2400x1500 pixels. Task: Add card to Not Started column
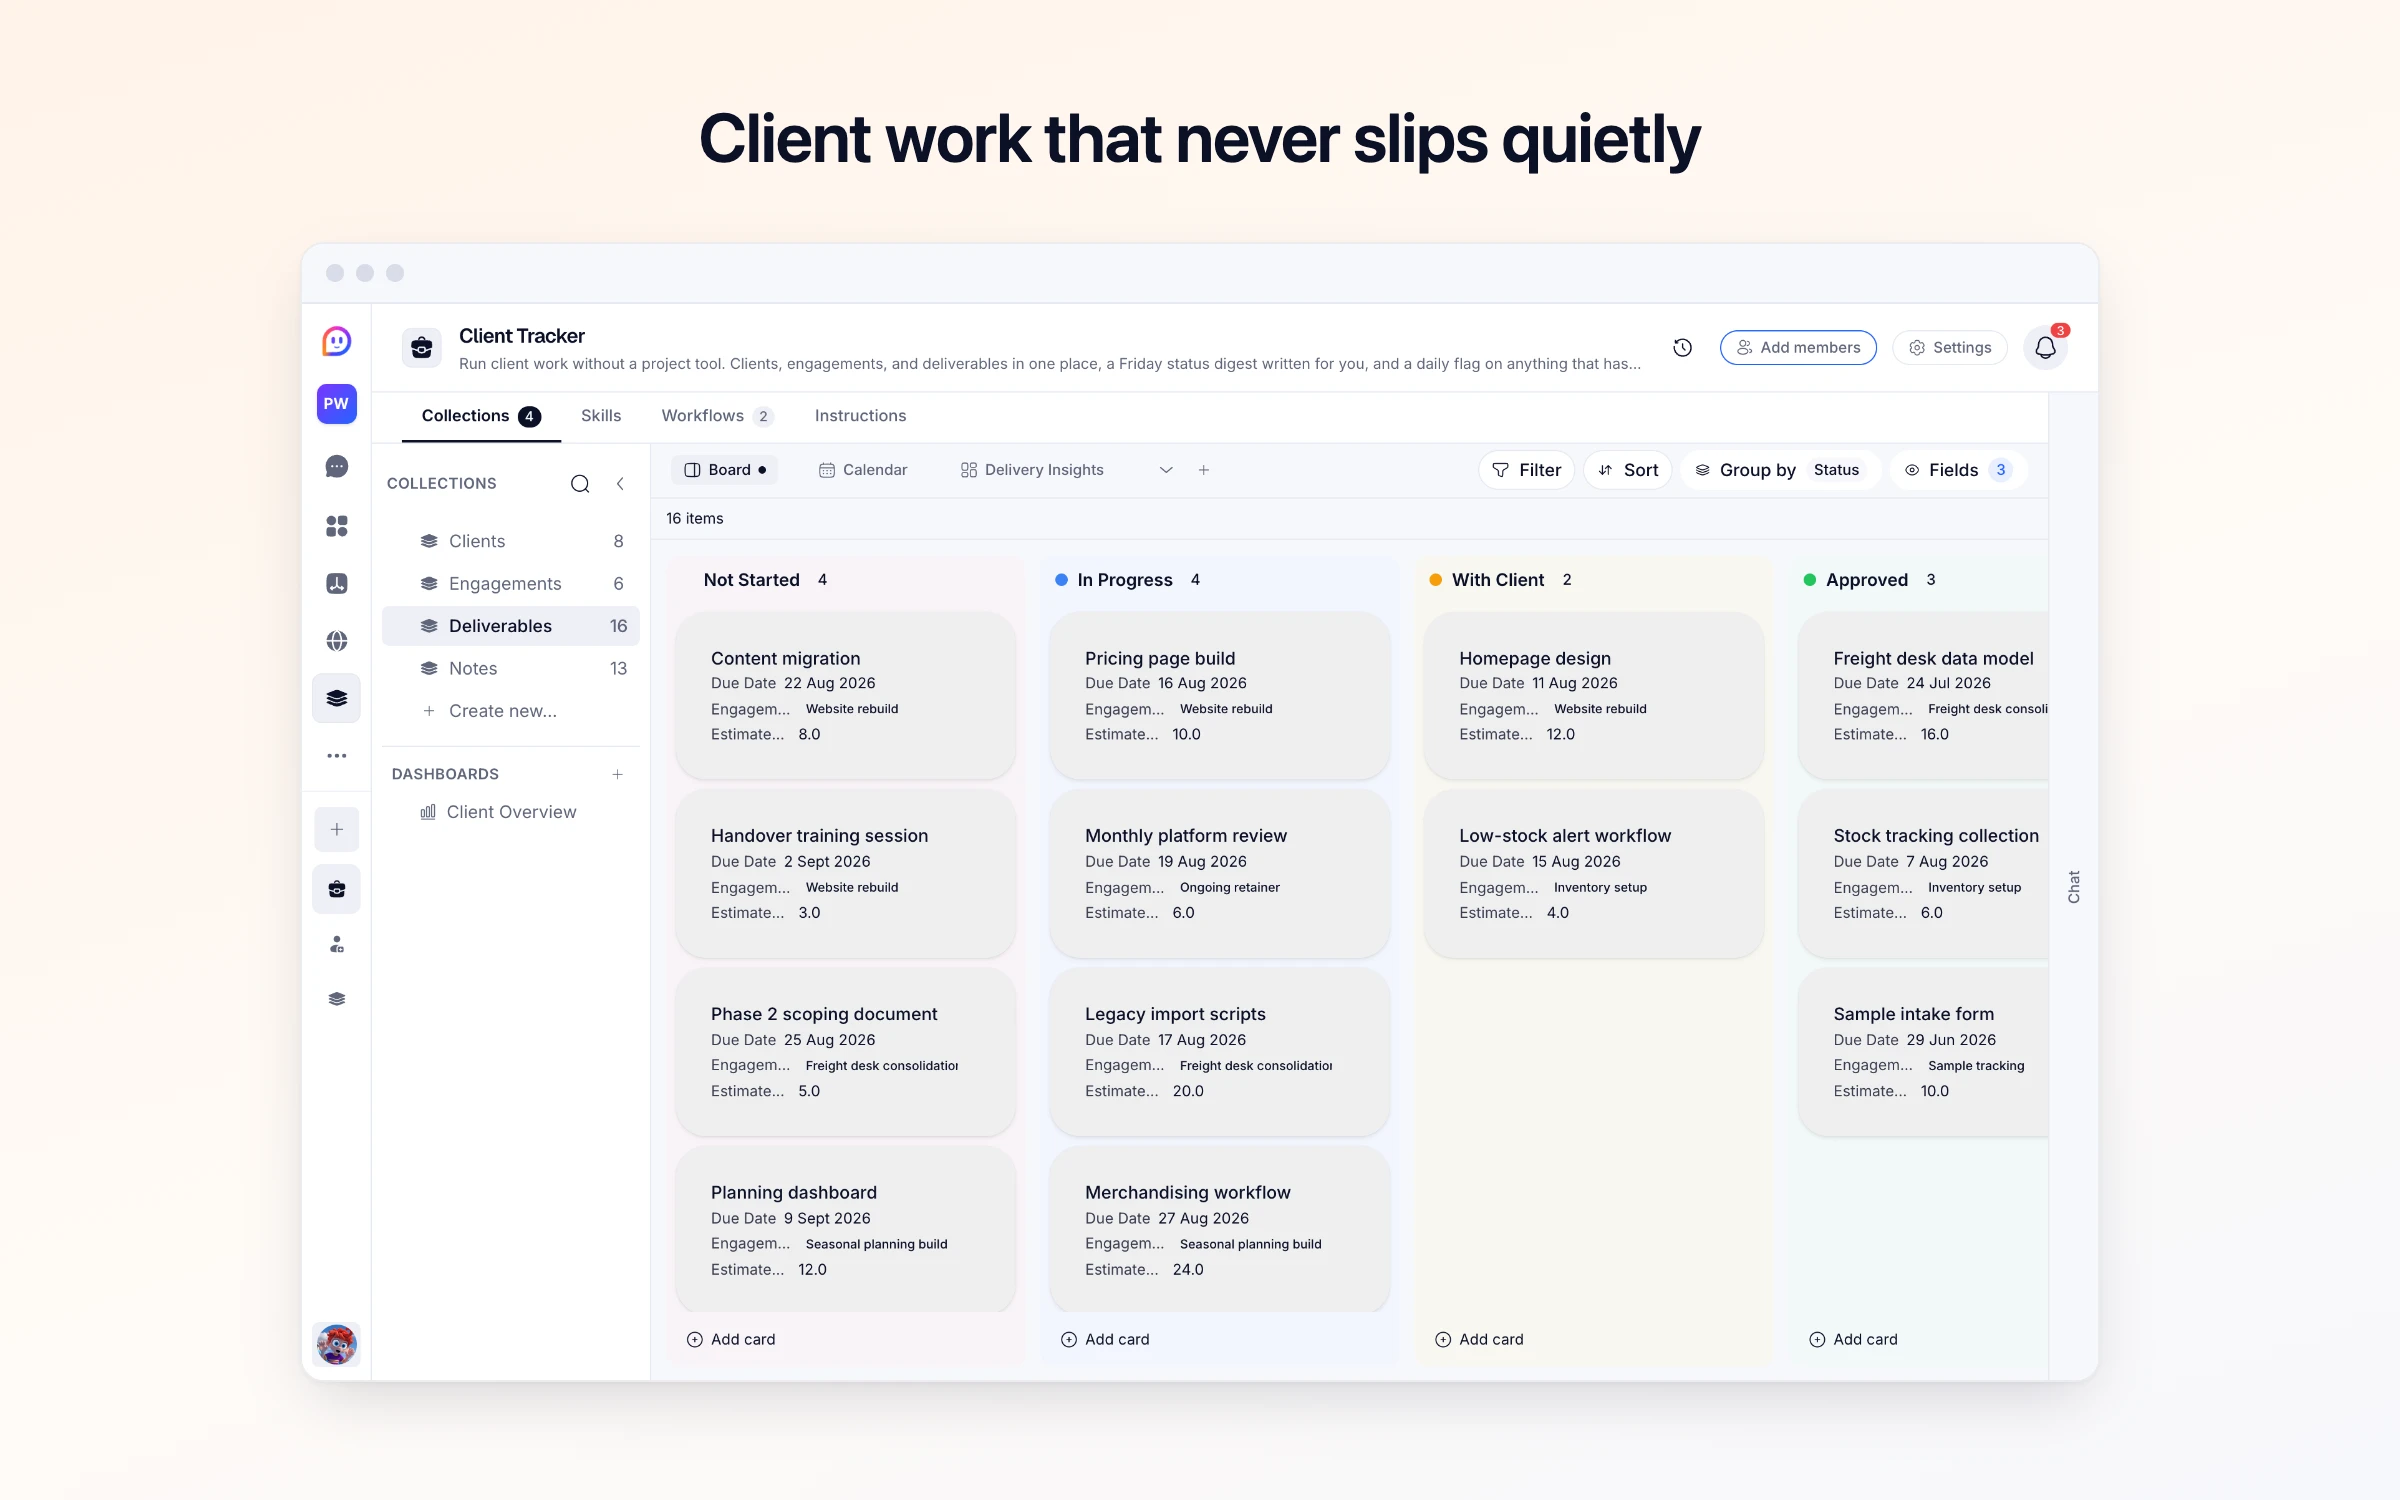(731, 1340)
